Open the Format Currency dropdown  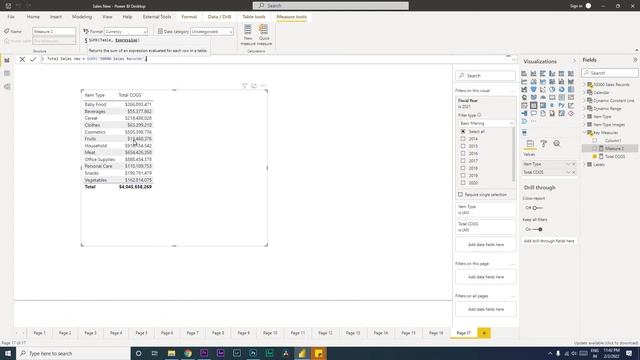tap(126, 31)
